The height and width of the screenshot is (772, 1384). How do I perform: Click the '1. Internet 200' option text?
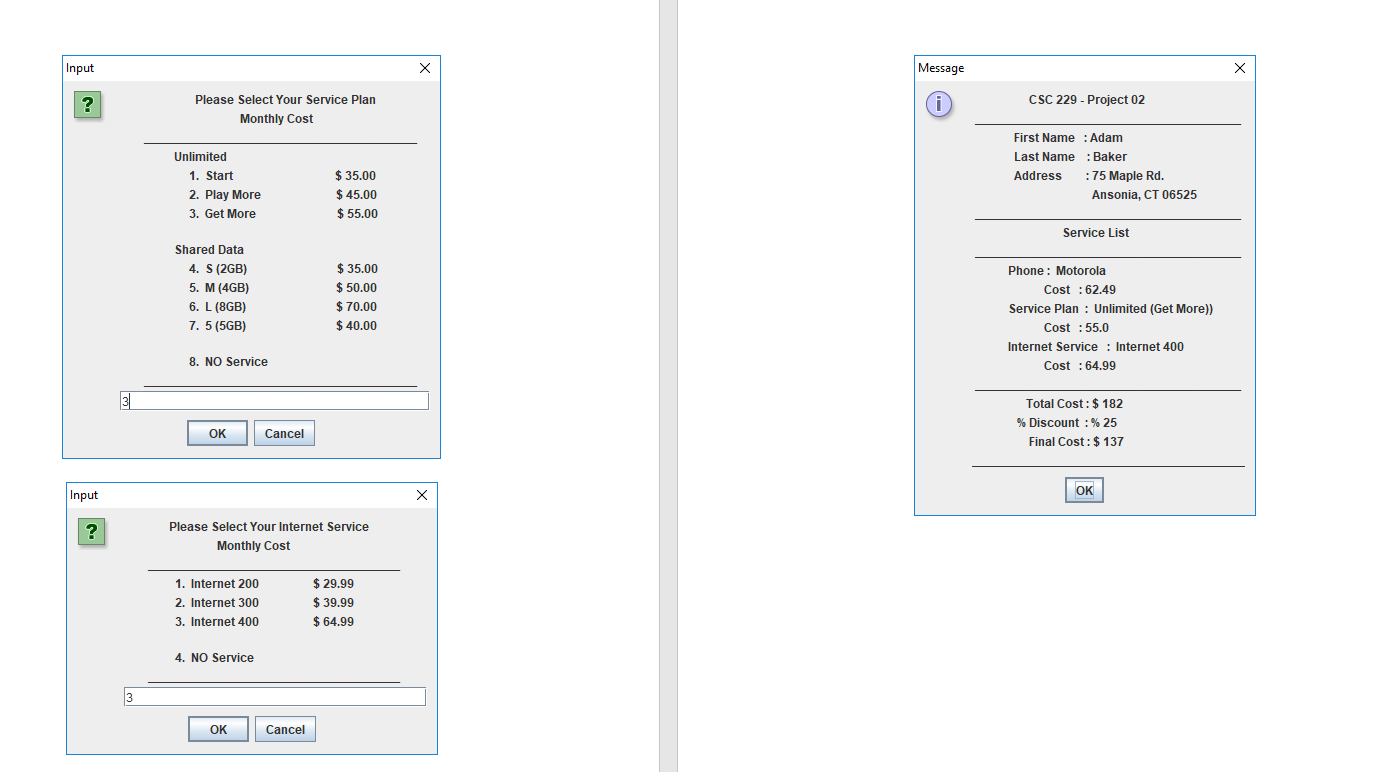[217, 584]
